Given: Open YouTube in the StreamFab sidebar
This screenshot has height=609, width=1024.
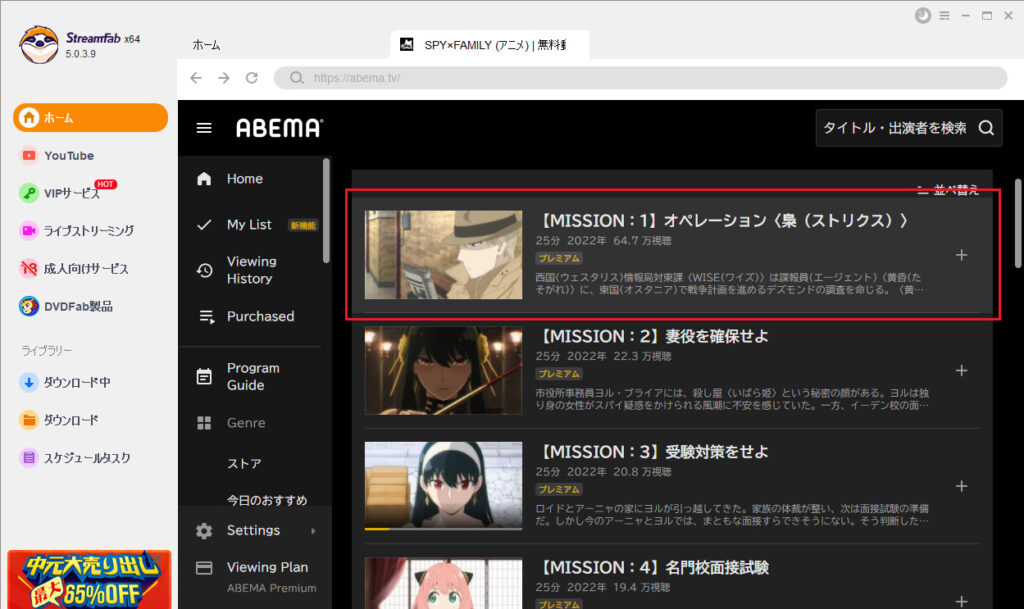Looking at the screenshot, I should click(x=69, y=155).
